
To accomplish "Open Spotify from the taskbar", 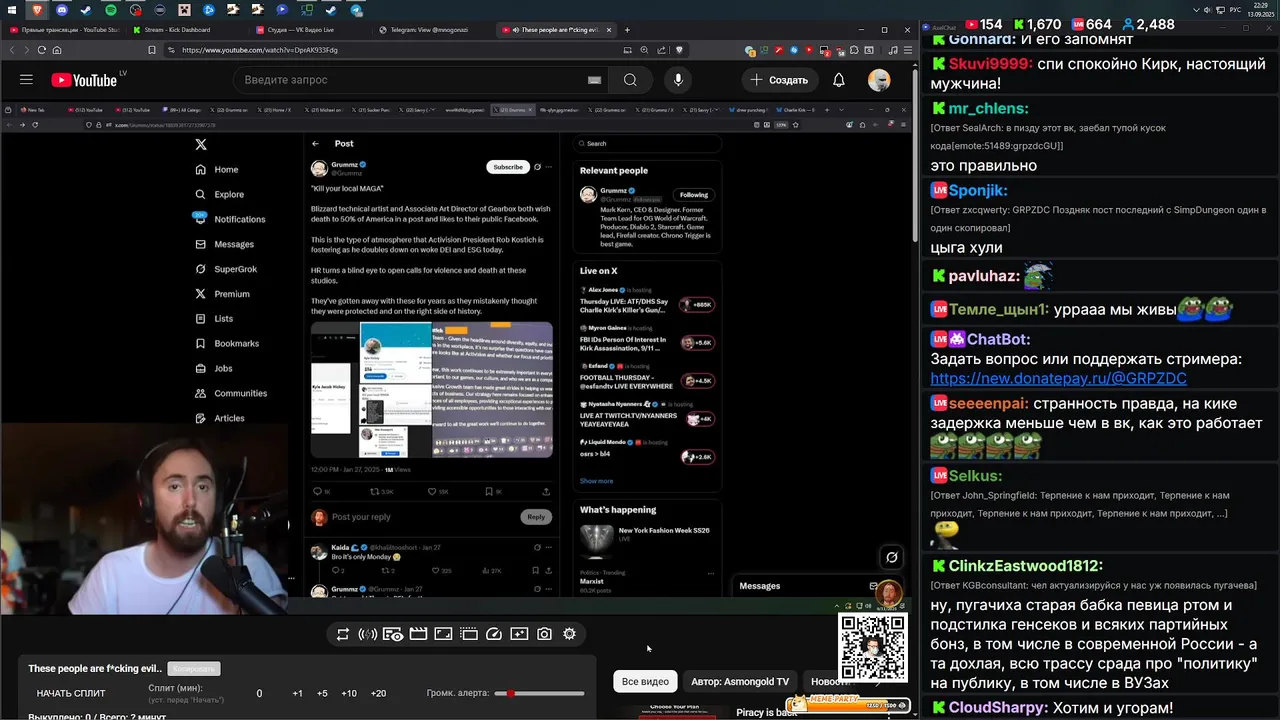I will [111, 10].
